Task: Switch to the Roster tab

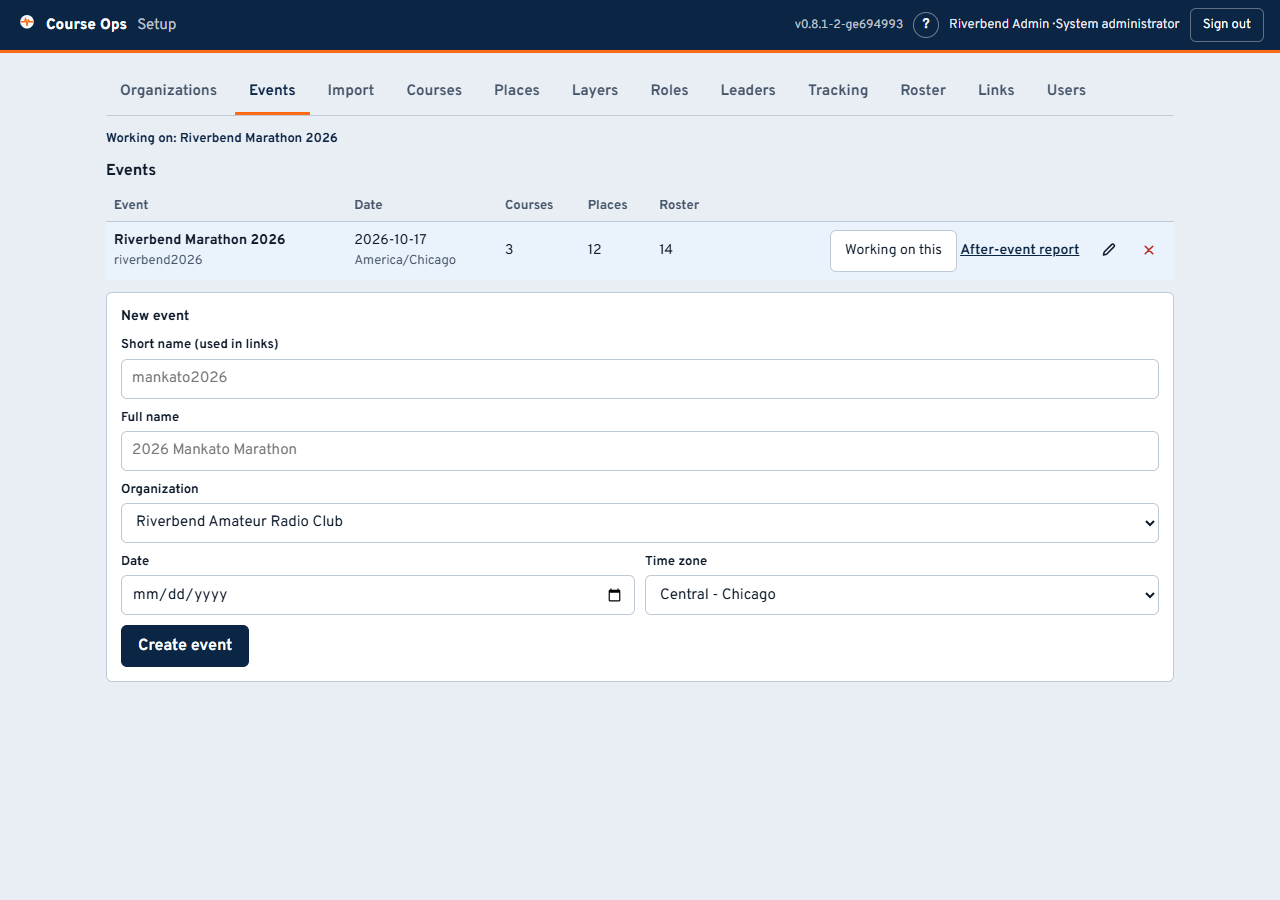Action: tap(923, 90)
